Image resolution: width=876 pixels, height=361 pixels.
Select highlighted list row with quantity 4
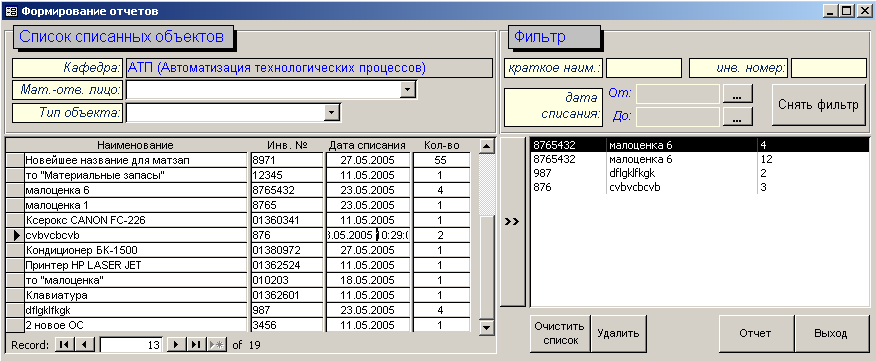699,145
